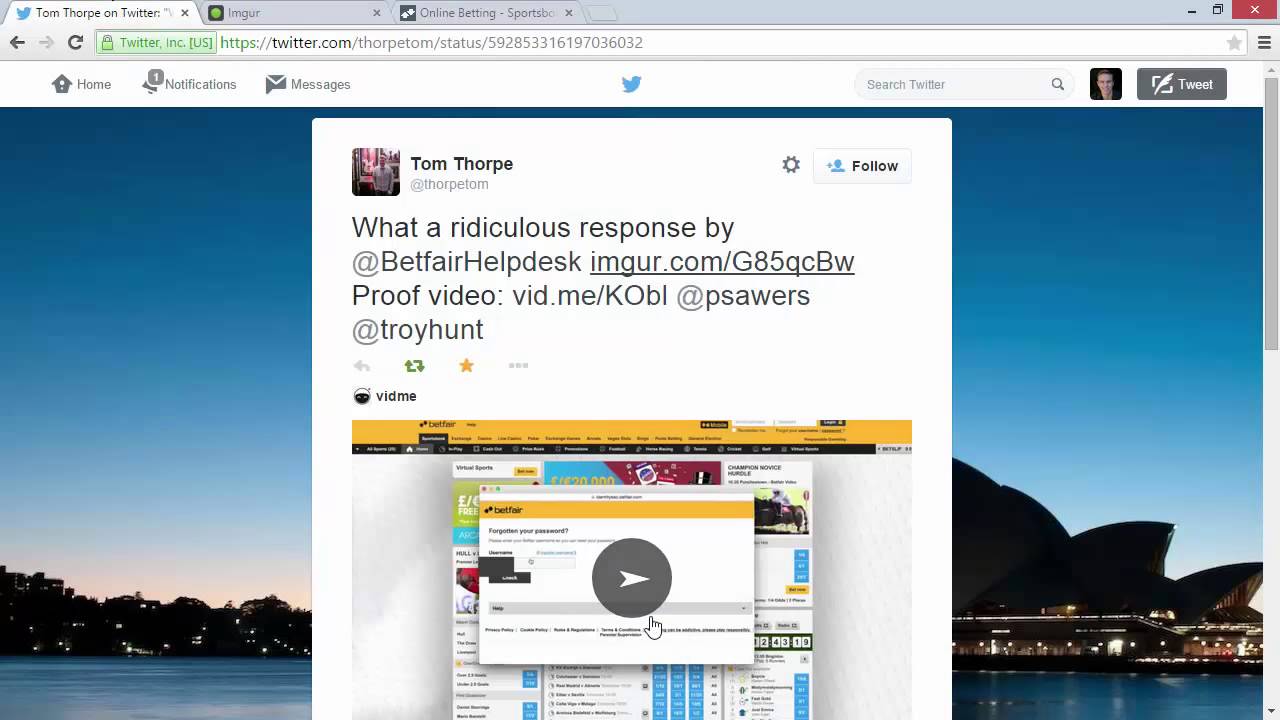The height and width of the screenshot is (720, 1280).
Task: Open more tweet actions ellipsis
Action: pos(518,366)
